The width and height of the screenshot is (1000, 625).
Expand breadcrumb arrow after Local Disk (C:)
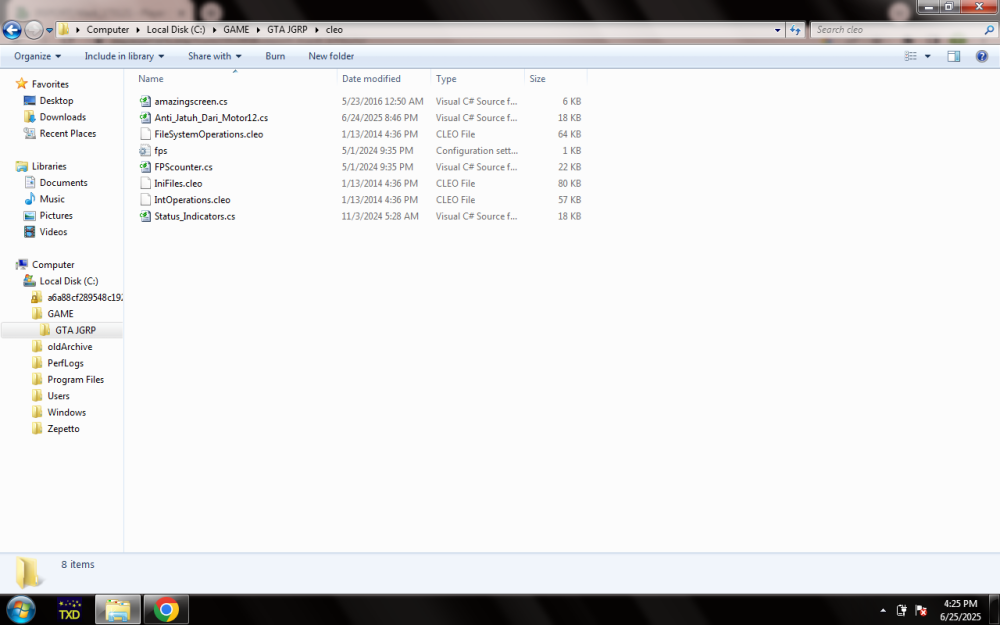pyautogui.click(x=214, y=30)
